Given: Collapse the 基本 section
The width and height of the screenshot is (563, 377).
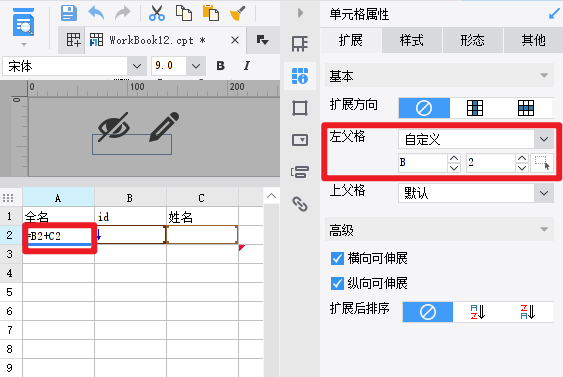Looking at the screenshot, I should coord(544,75).
